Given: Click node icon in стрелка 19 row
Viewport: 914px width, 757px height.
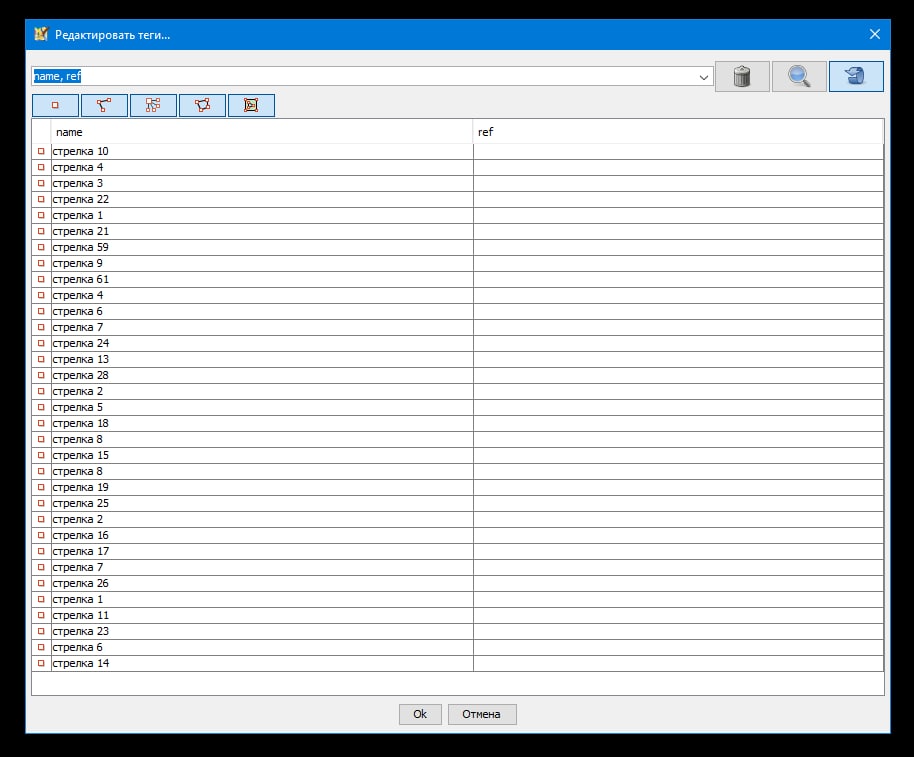Looking at the screenshot, I should pos(41,487).
